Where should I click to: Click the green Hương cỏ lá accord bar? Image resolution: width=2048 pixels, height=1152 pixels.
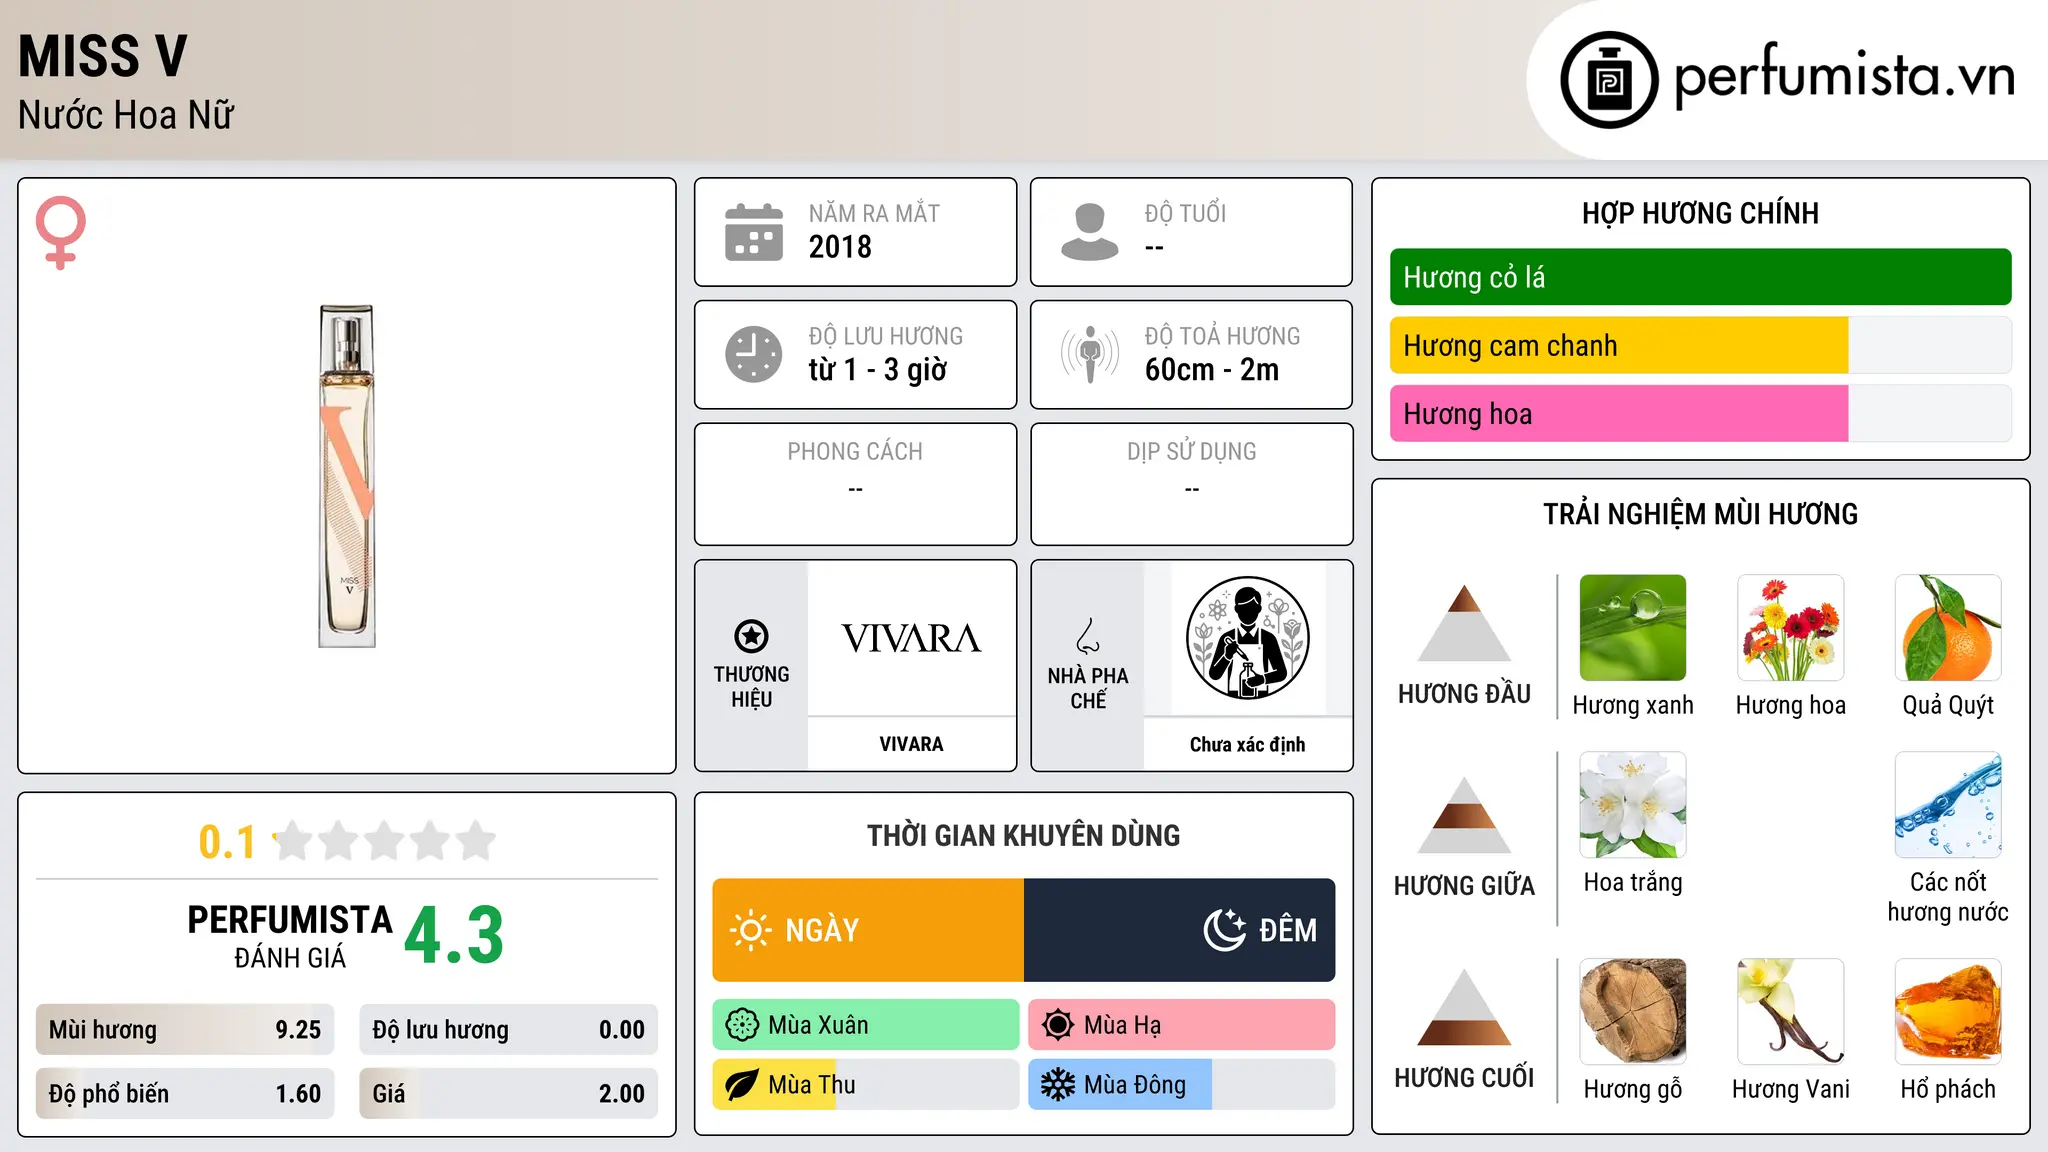[x=1700, y=277]
